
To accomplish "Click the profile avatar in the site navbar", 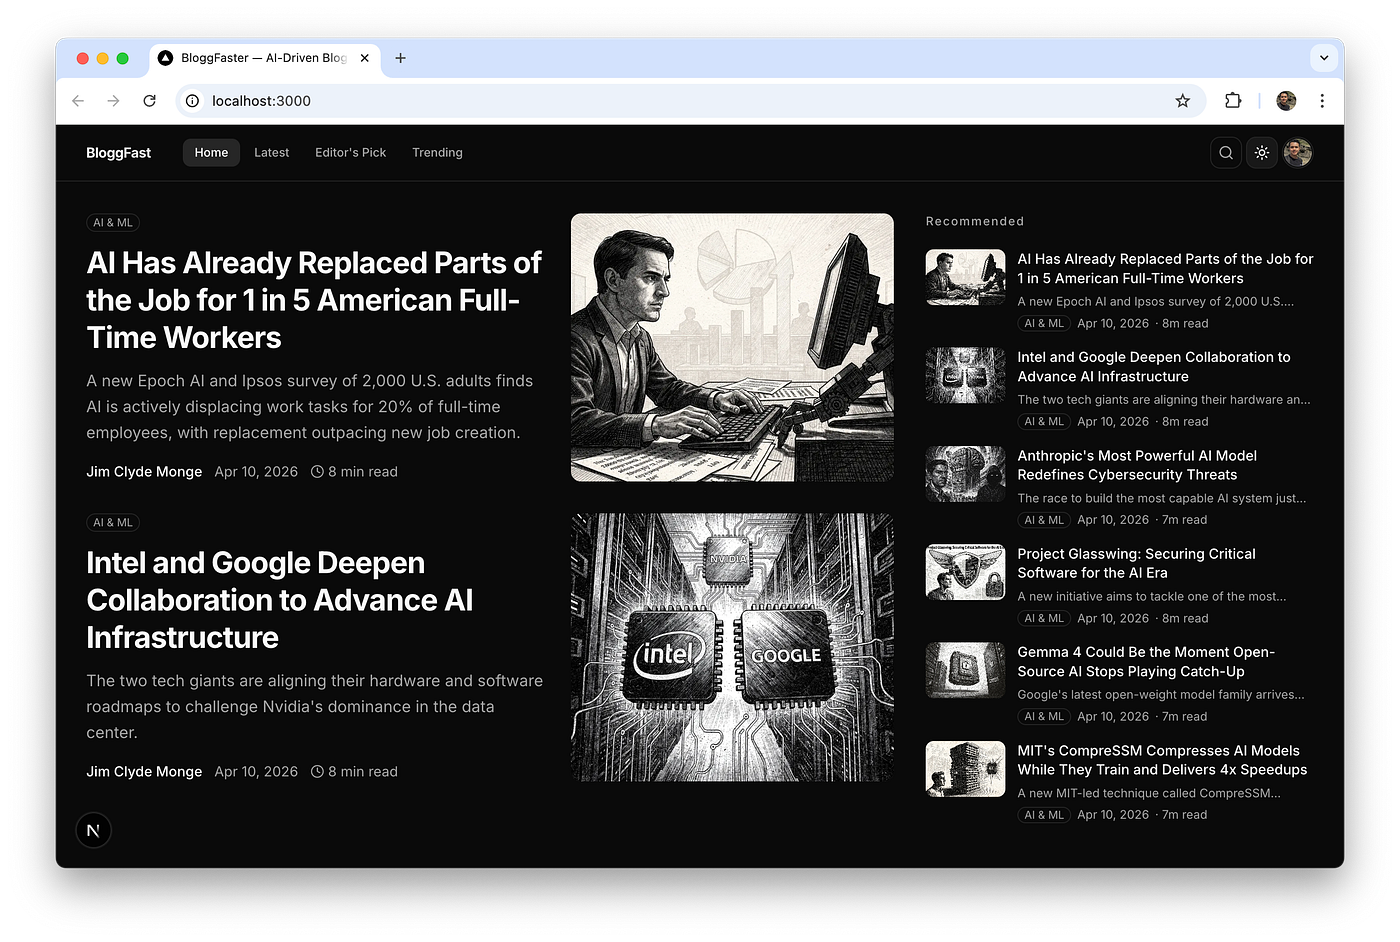I will (1297, 152).
